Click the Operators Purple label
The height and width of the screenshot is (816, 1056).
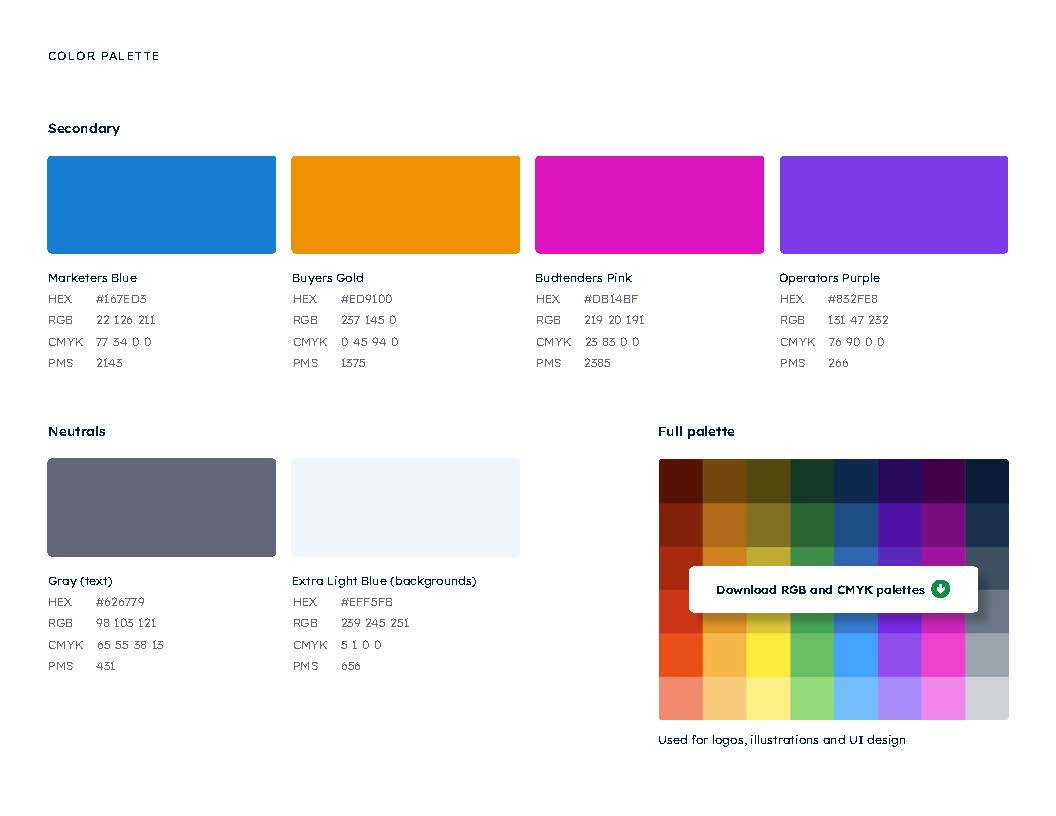click(830, 278)
